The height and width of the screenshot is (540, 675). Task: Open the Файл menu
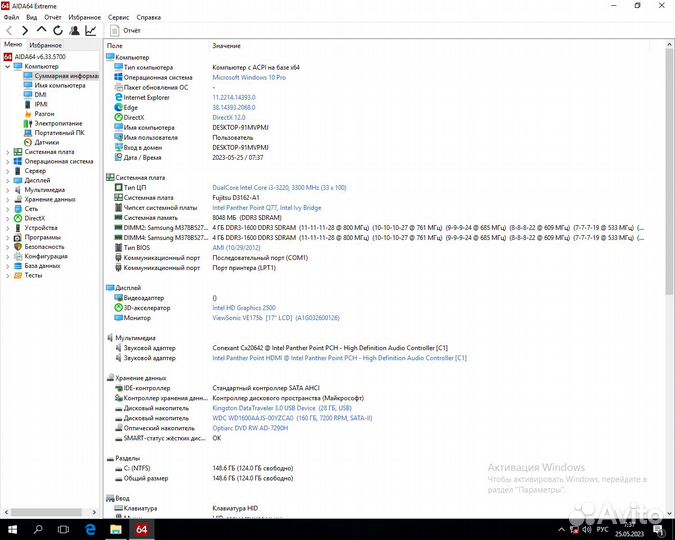pyautogui.click(x=11, y=17)
